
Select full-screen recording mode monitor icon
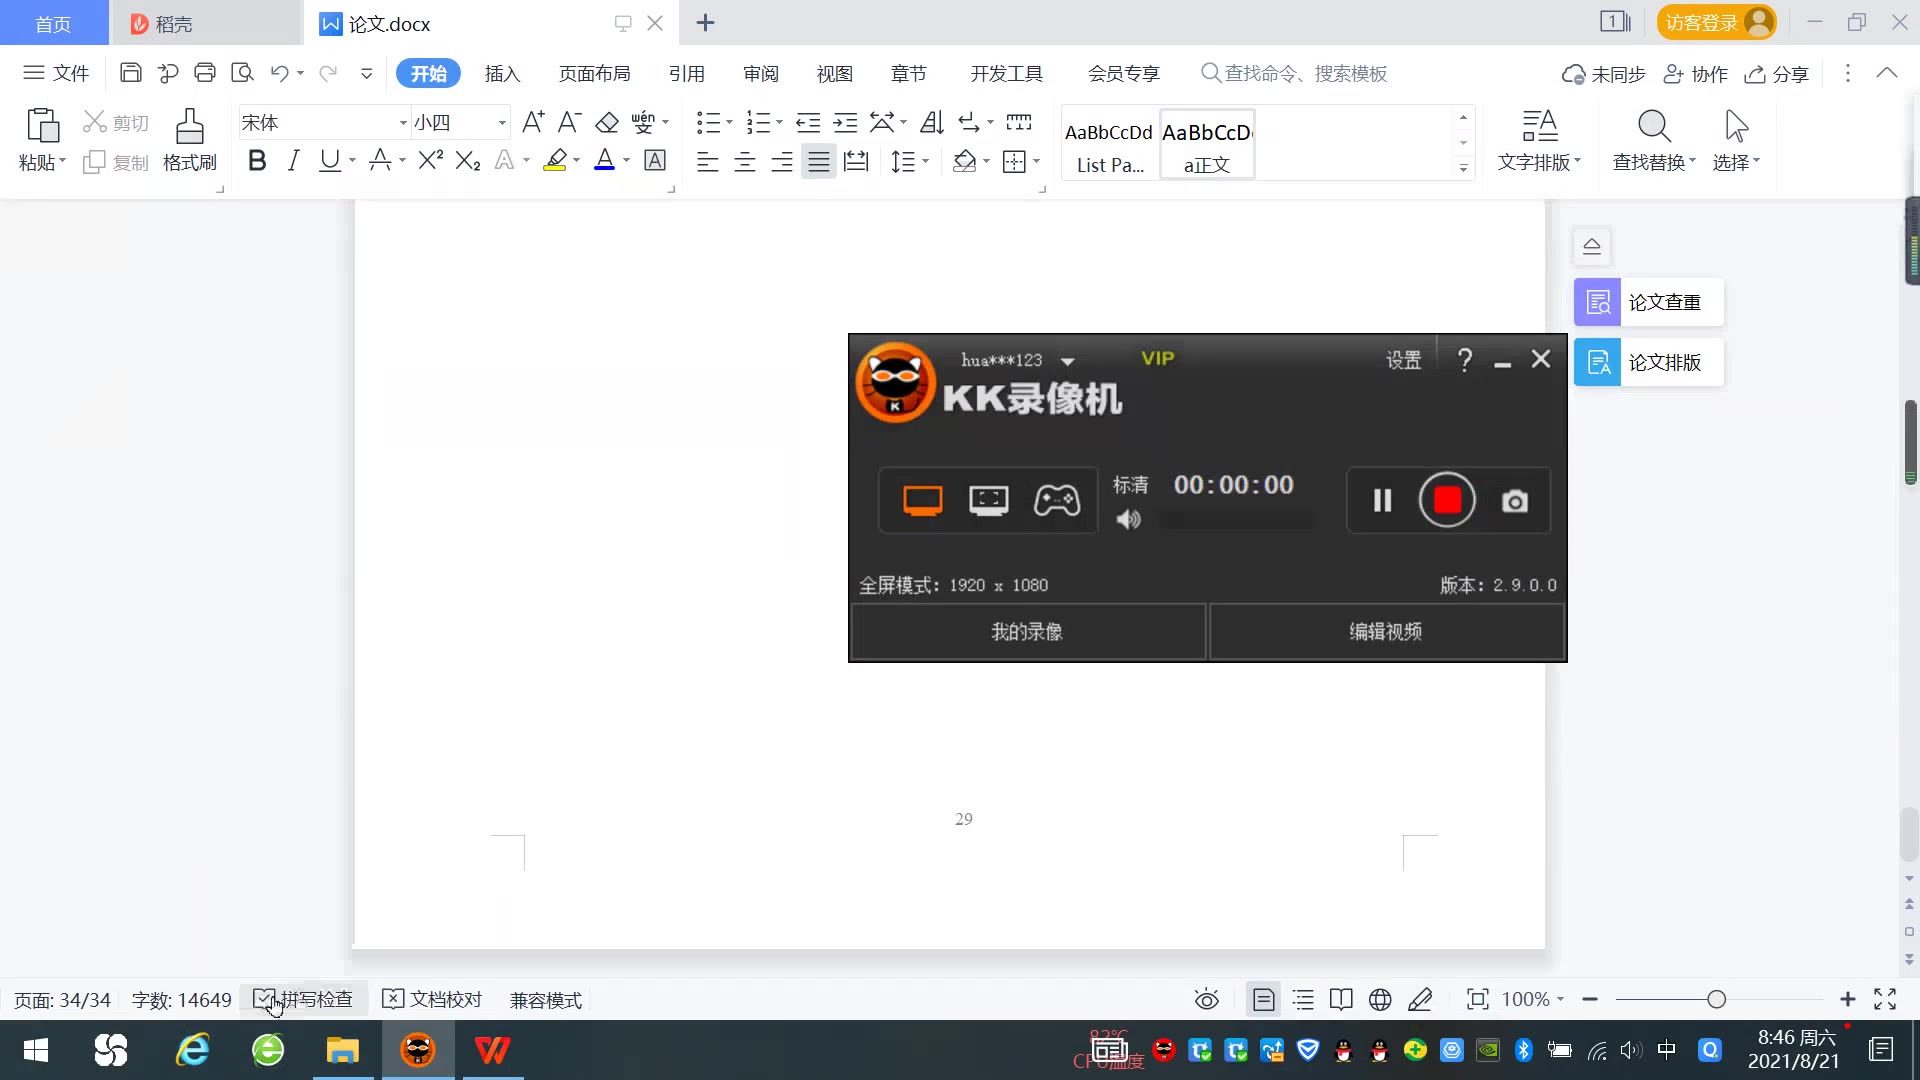pos(922,500)
